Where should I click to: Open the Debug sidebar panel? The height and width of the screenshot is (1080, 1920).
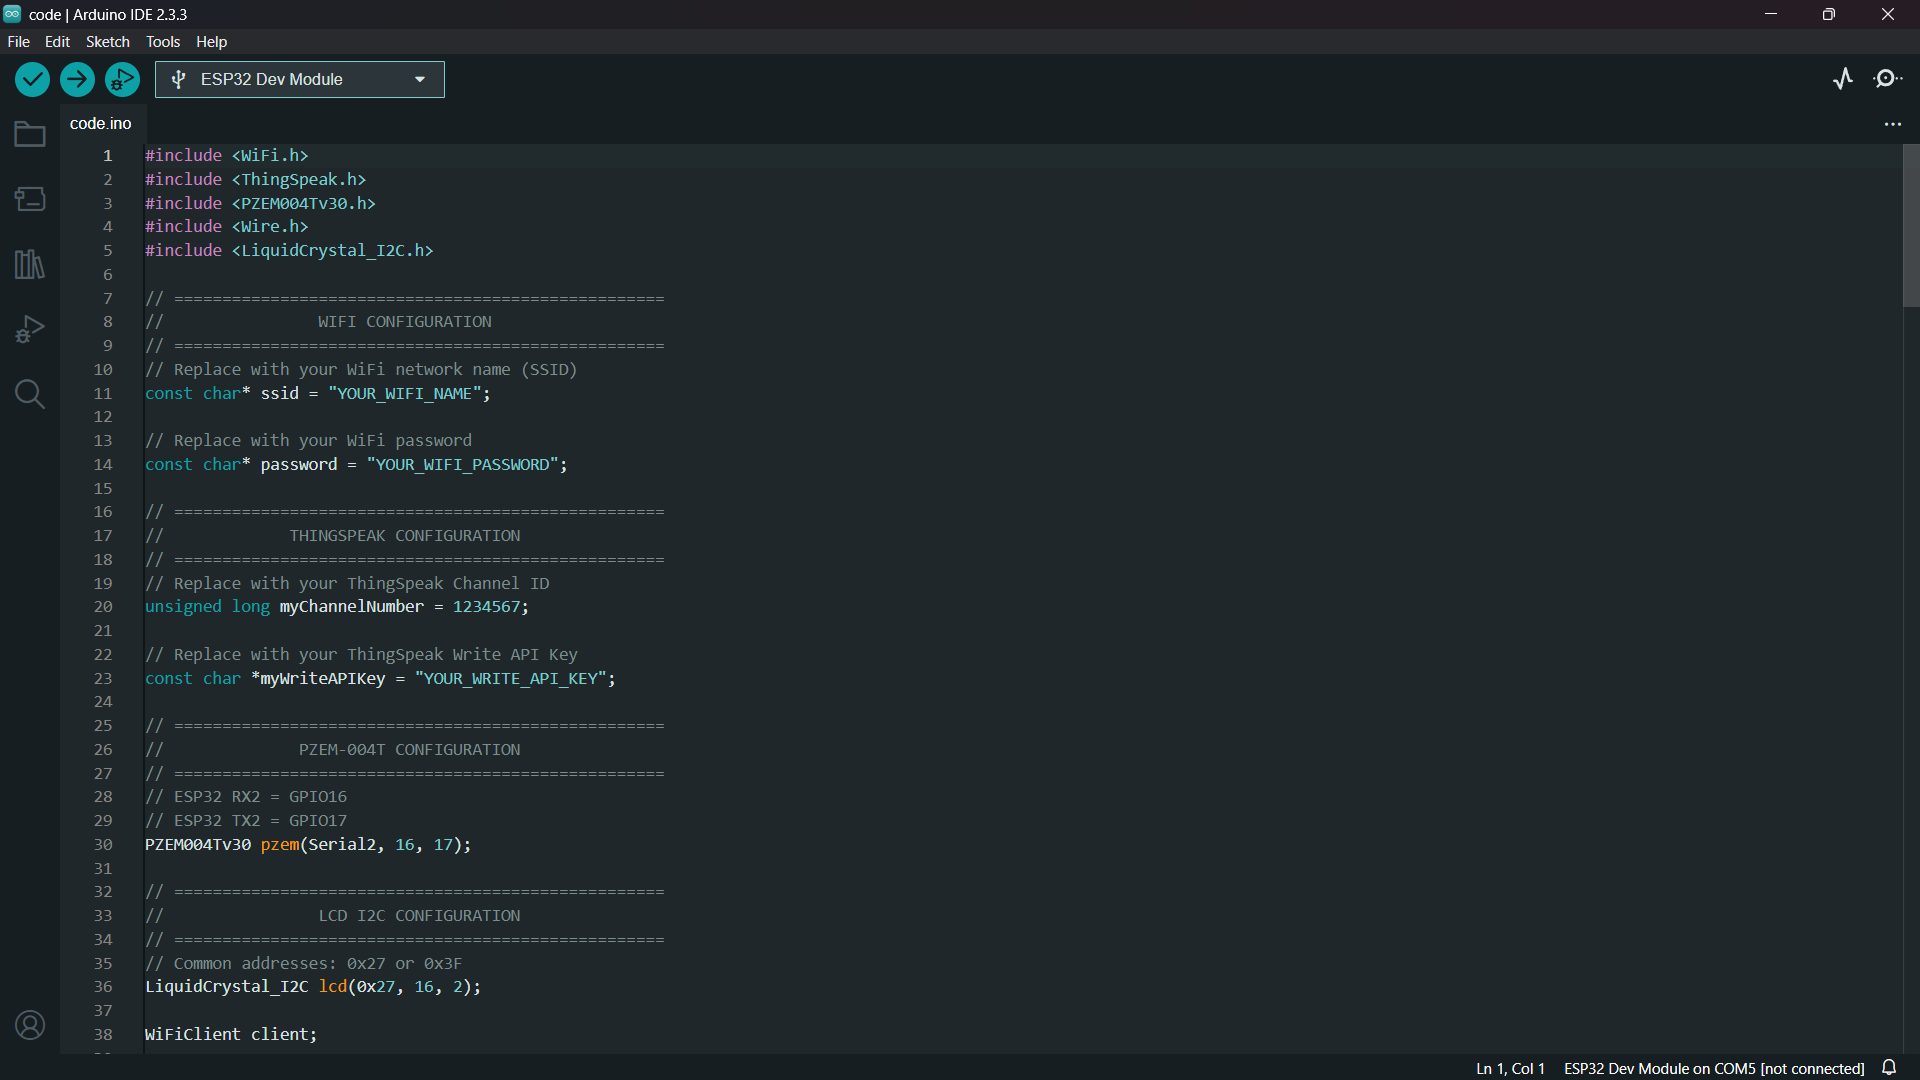click(x=30, y=329)
